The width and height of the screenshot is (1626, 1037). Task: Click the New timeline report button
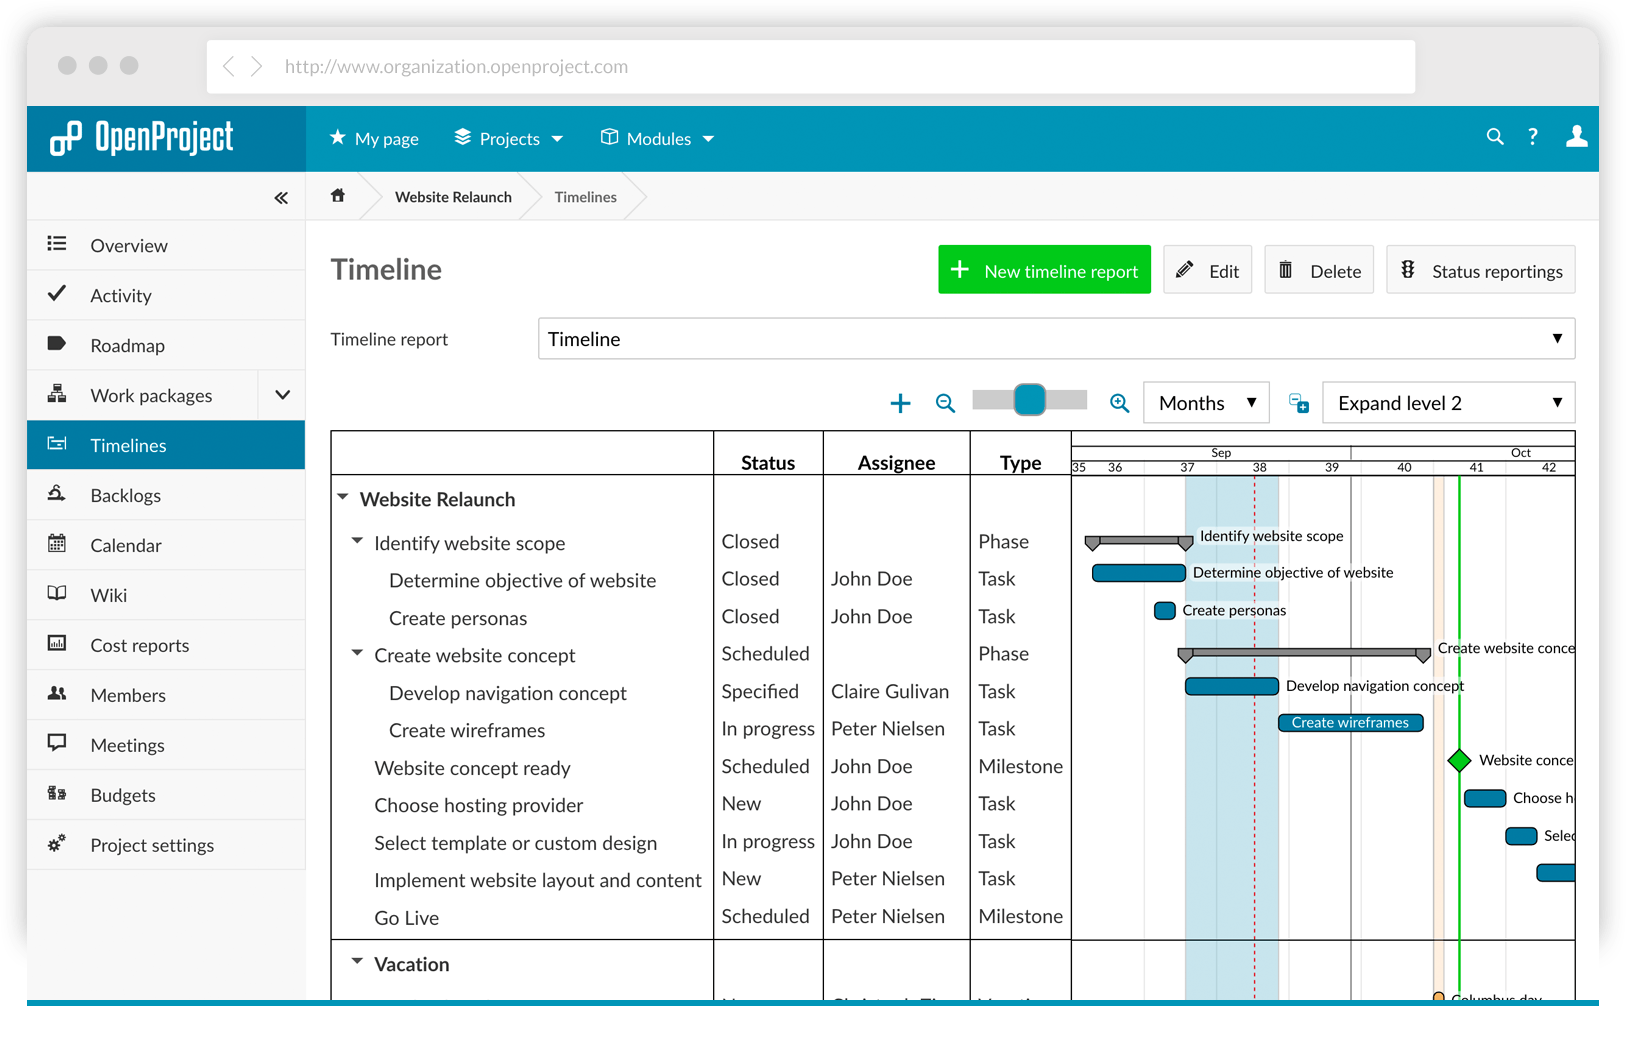1044,270
